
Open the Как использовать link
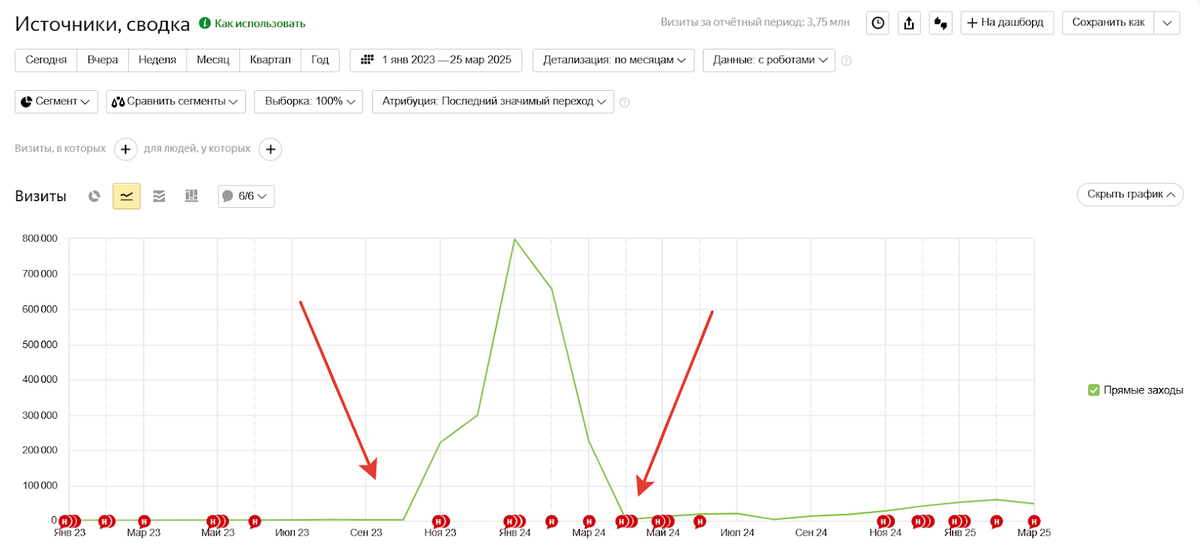pos(260,23)
